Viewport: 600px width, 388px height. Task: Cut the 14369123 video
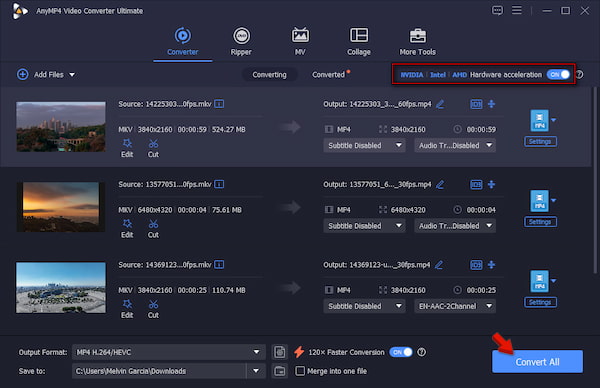click(153, 309)
